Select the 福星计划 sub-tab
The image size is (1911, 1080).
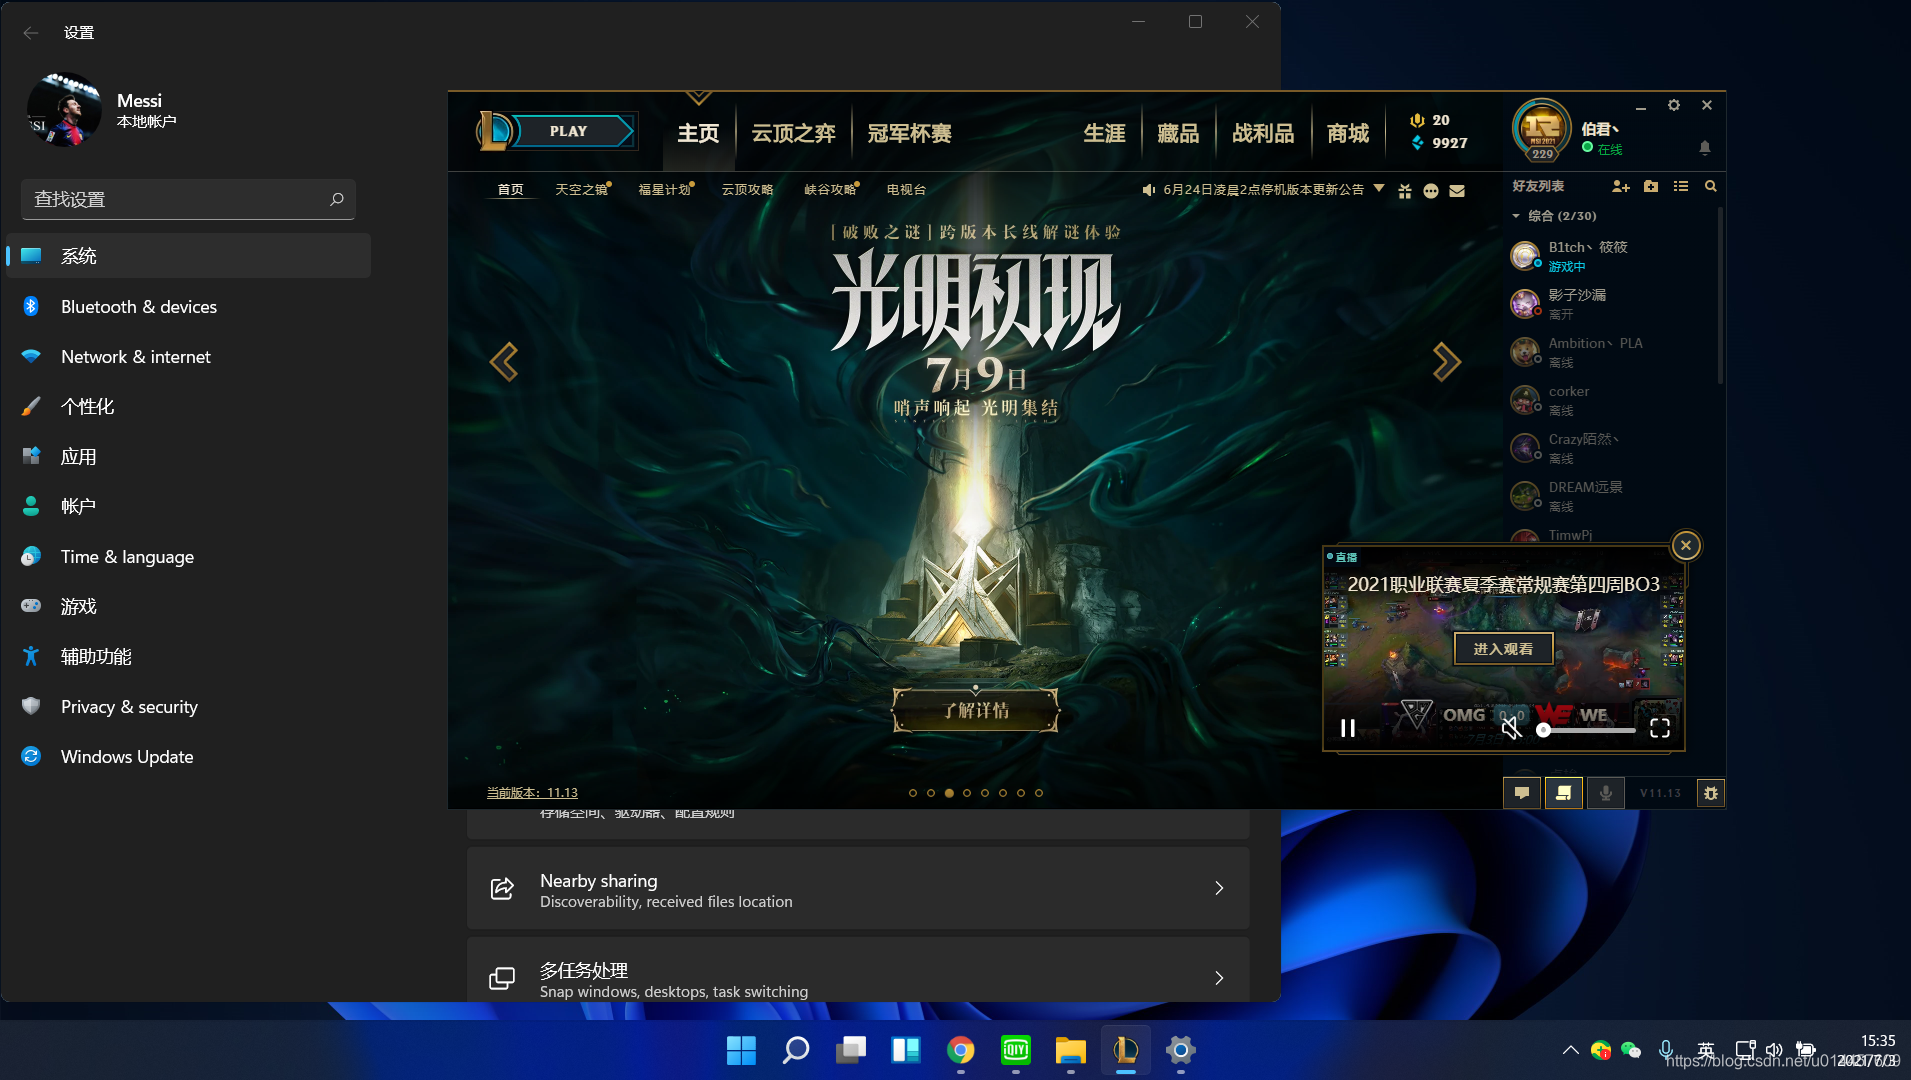[664, 189]
